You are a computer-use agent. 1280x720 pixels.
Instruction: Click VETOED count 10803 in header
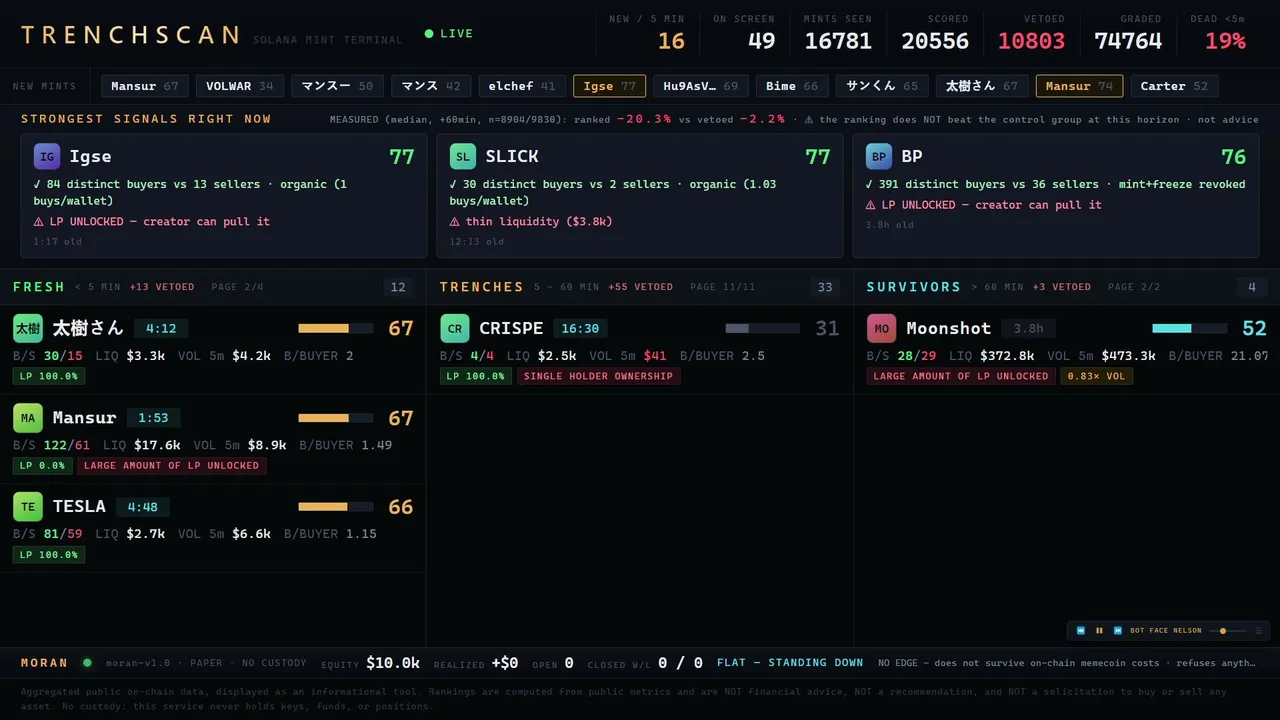tap(1031, 41)
